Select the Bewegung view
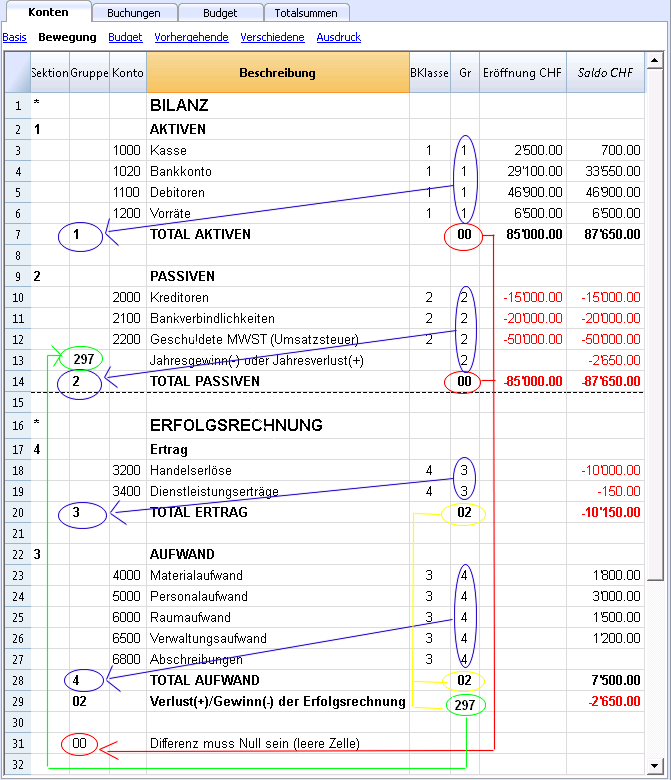The height and width of the screenshot is (780, 671). click(x=67, y=37)
